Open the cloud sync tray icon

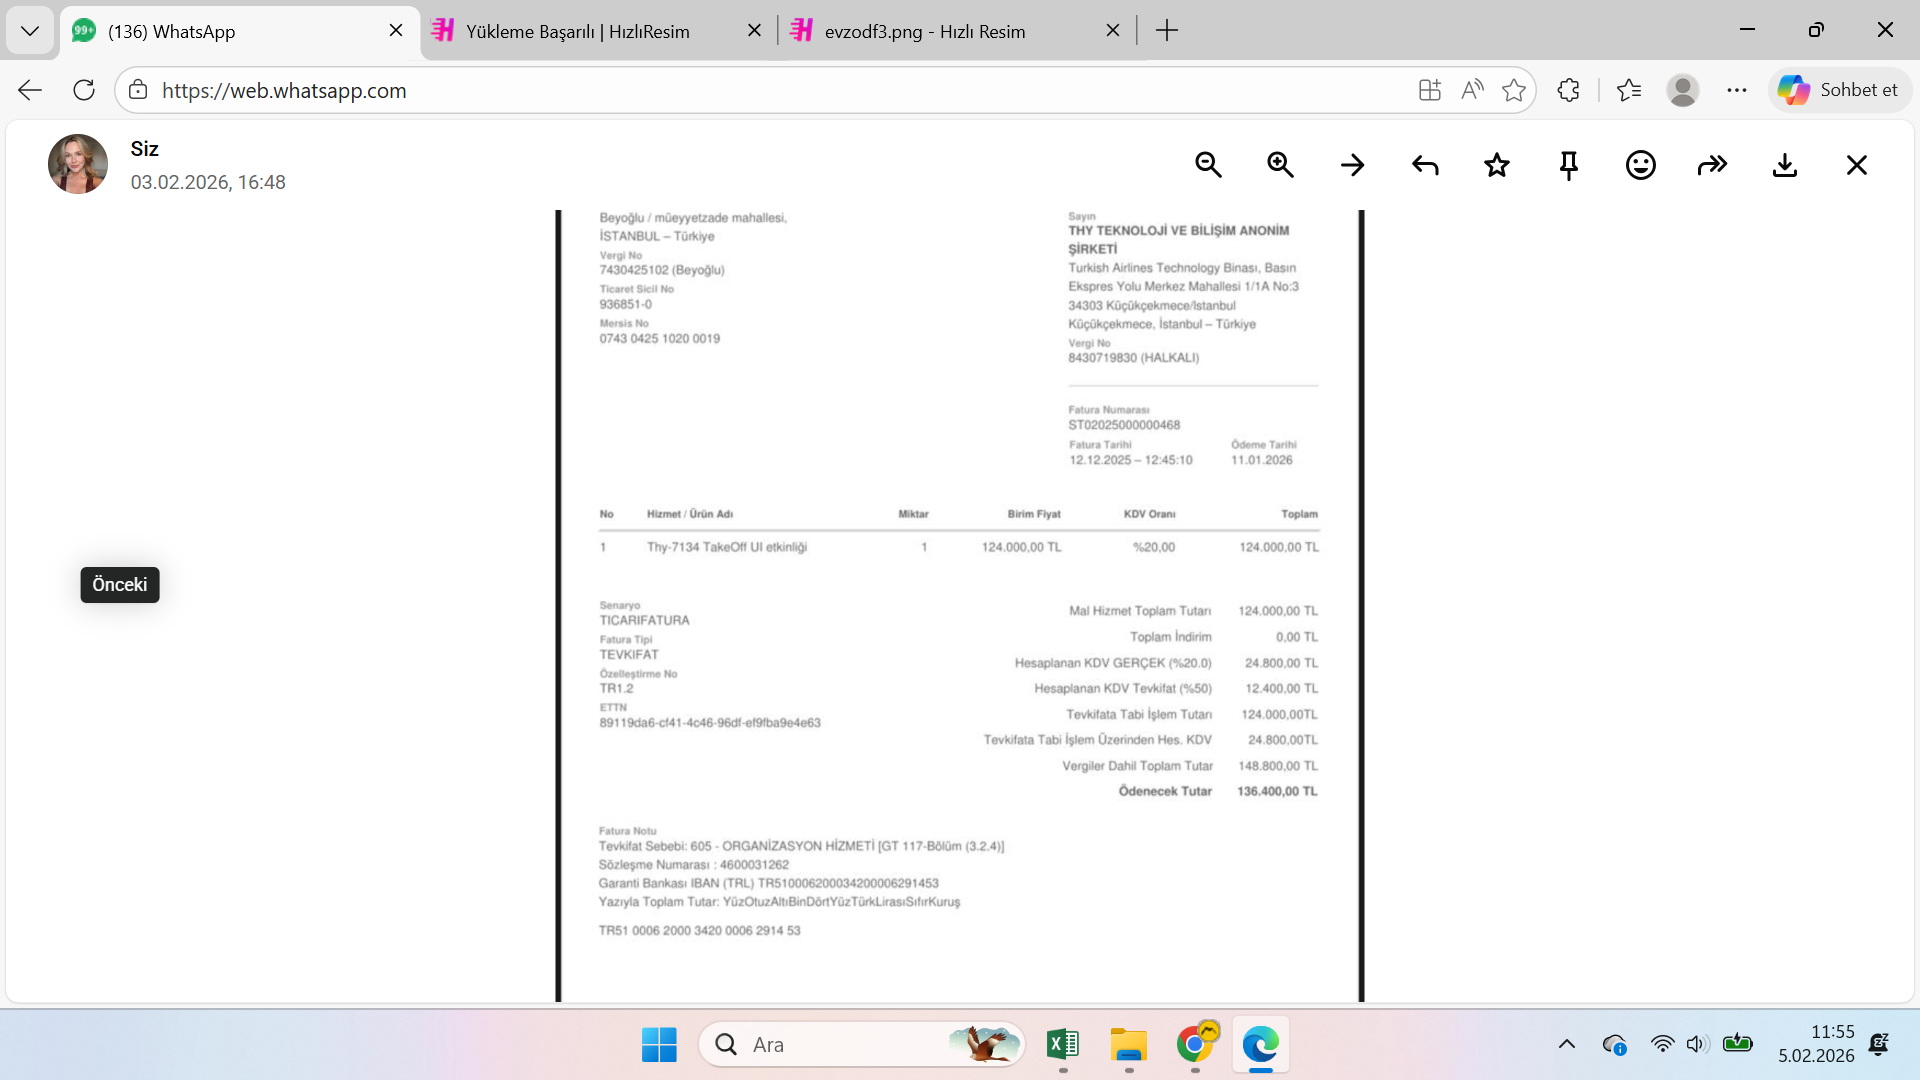pyautogui.click(x=1614, y=1045)
